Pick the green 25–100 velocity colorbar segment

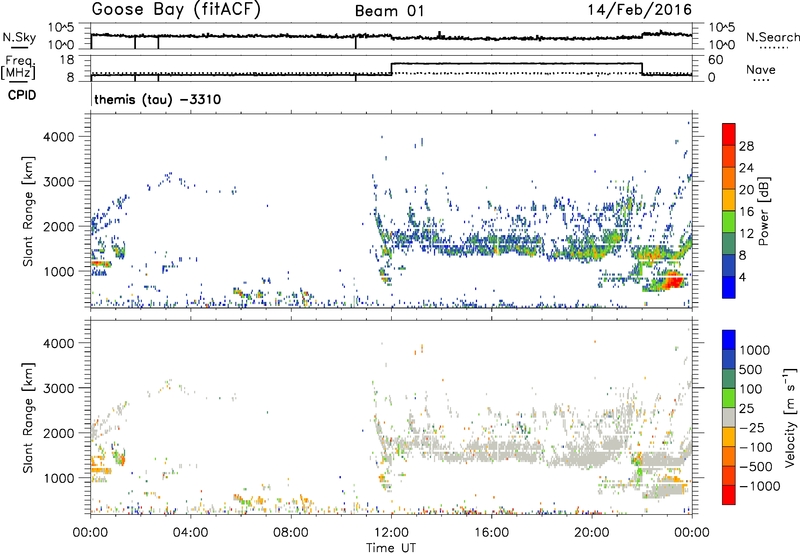click(729, 398)
